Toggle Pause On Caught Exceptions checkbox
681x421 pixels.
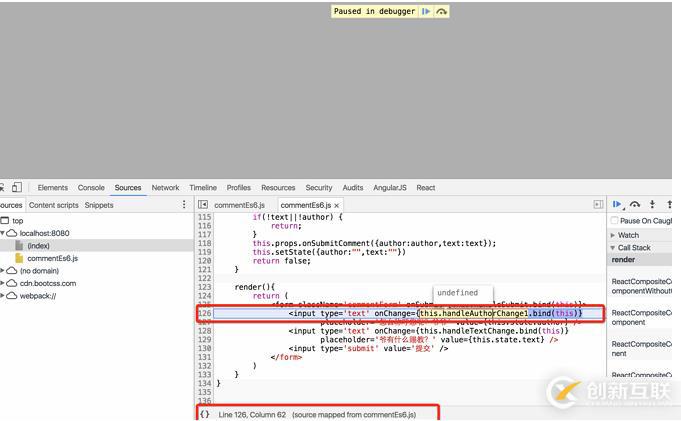click(x=614, y=221)
